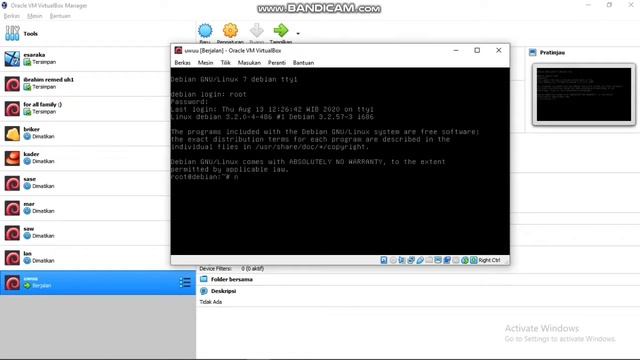Maximize the uwuu VM window
Screen dimensions: 640x360
[477, 50]
